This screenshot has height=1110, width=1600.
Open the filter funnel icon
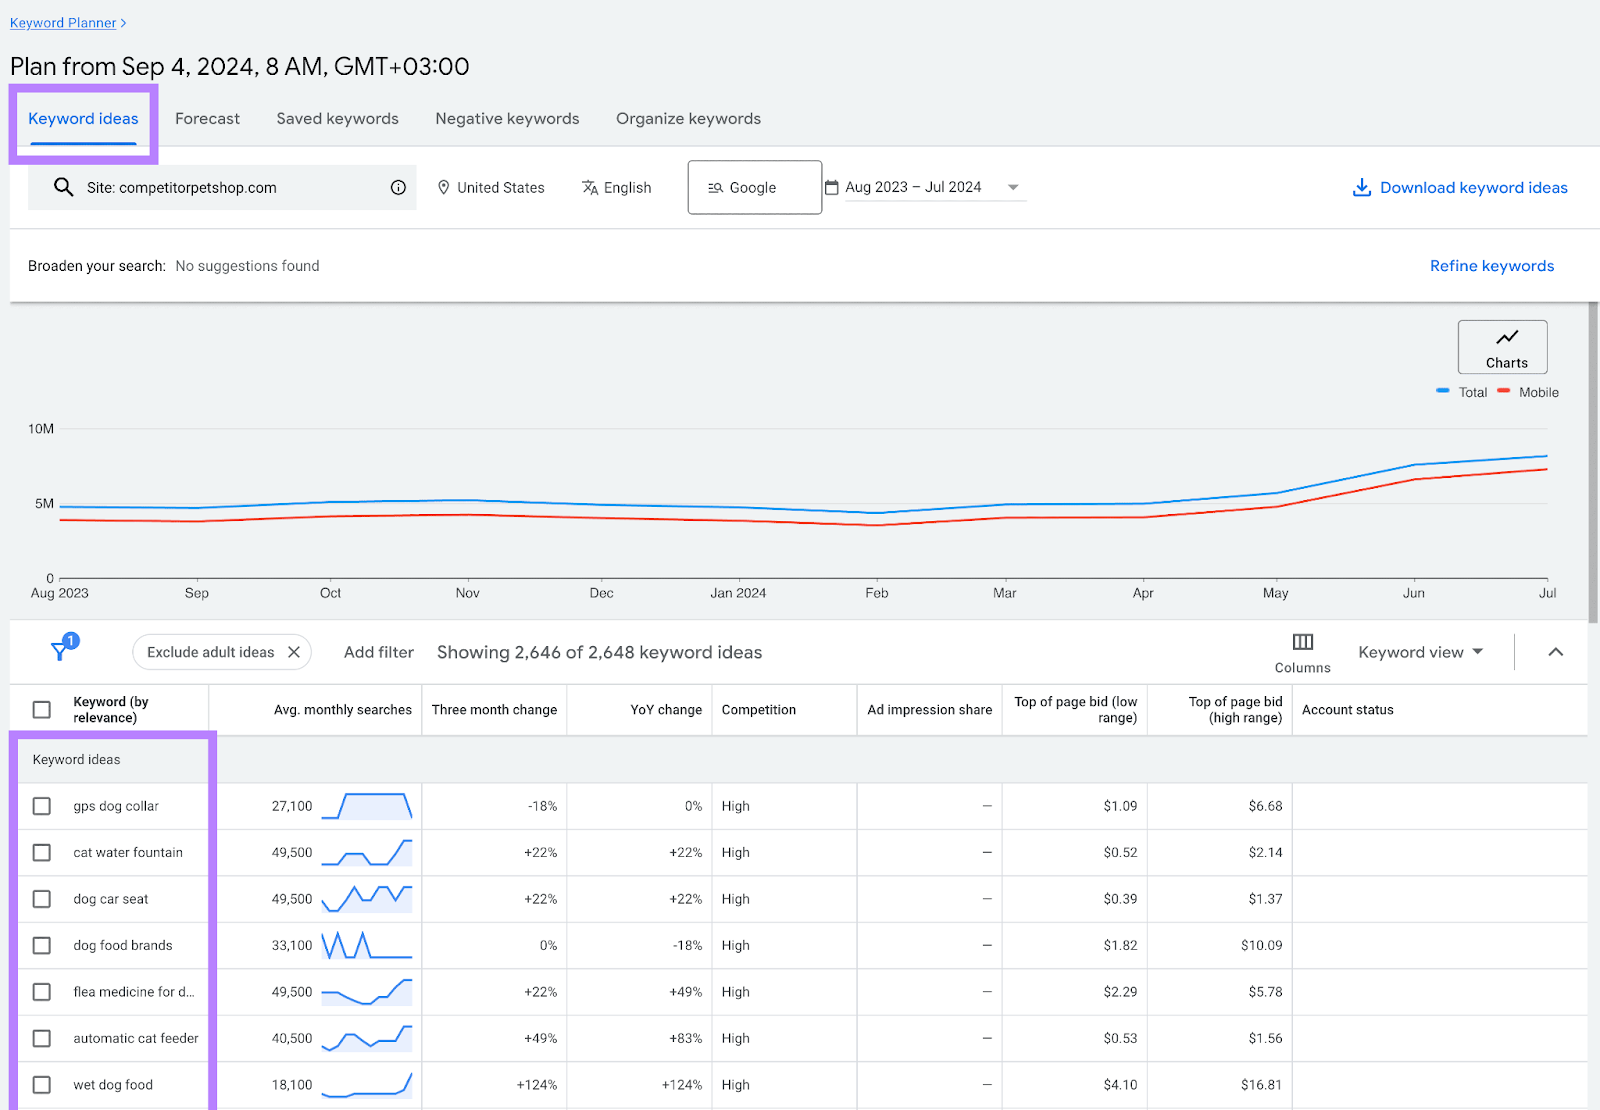(60, 651)
